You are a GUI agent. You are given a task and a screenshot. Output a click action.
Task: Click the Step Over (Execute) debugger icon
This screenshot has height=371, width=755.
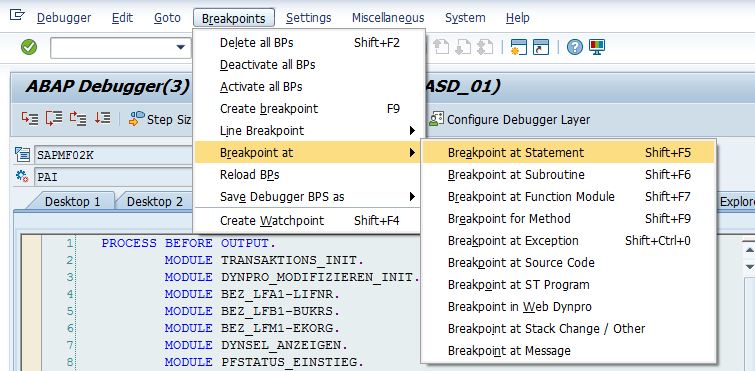coord(54,118)
